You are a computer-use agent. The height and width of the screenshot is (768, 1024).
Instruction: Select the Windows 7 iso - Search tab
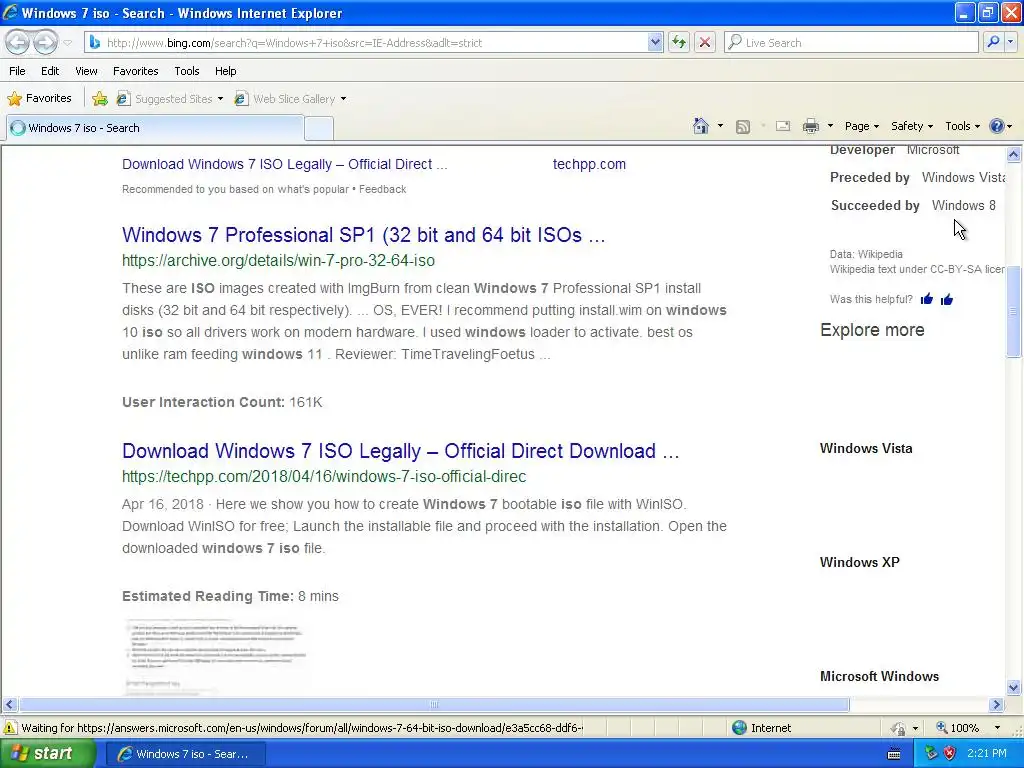coord(155,128)
